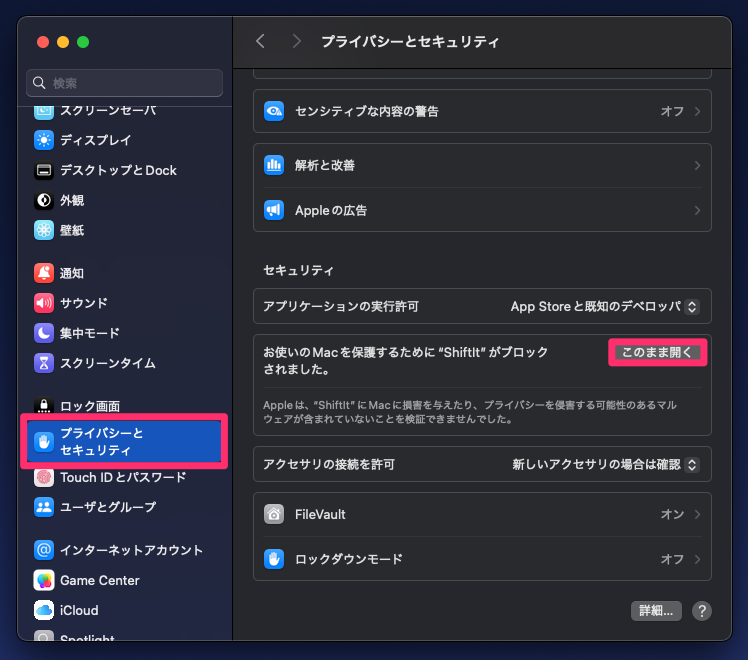This screenshot has height=660, width=748.
Task: Open the アクセサリの接続を許可 popup menu
Action: [x=605, y=464]
